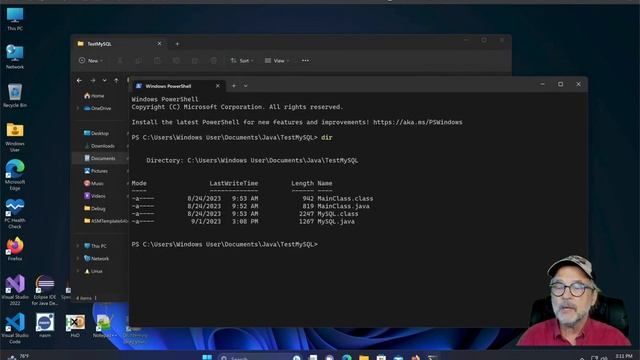The width and height of the screenshot is (640, 360).
Task: Open See more options in Explorer toolbar
Action: (305, 60)
